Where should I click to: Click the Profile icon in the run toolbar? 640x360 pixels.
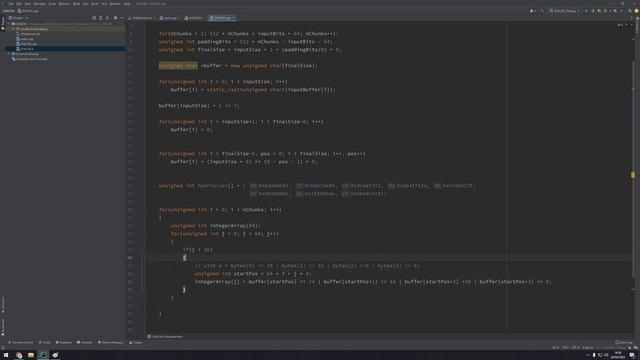[x=605, y=11]
